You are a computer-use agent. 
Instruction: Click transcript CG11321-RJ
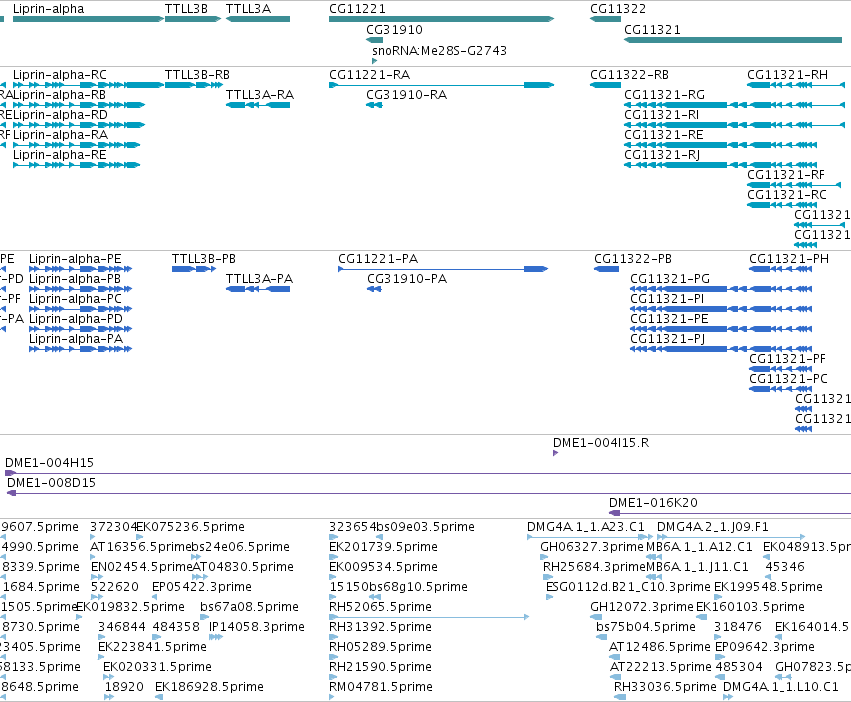point(721,165)
